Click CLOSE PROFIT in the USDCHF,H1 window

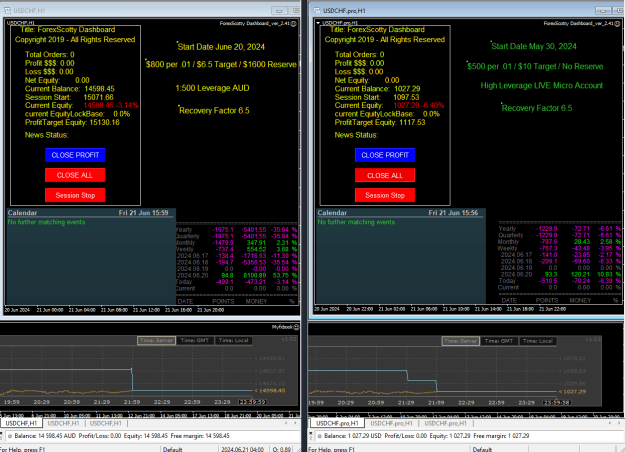75,155
